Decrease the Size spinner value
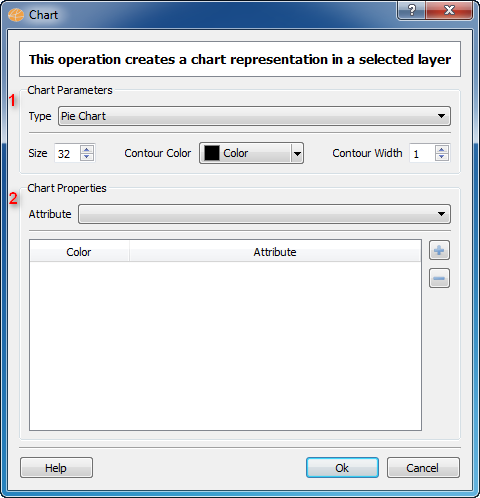 click(x=87, y=157)
